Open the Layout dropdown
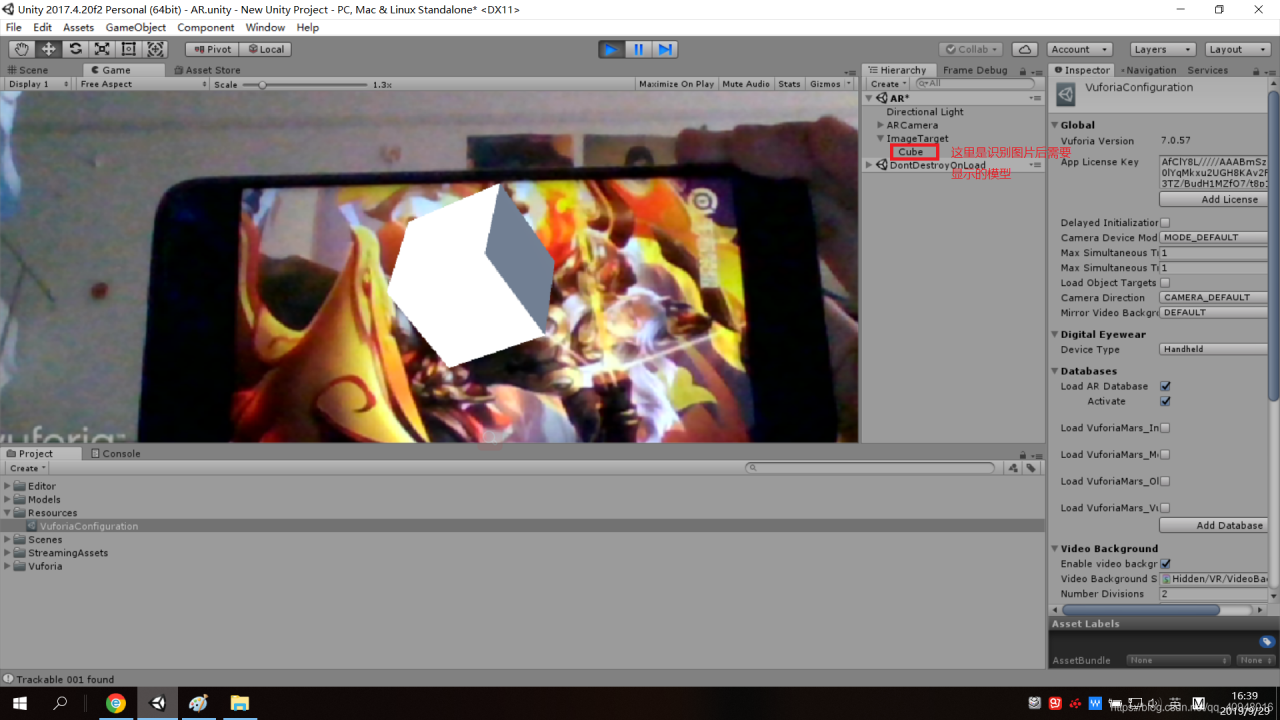1280x720 pixels. 1236,49
